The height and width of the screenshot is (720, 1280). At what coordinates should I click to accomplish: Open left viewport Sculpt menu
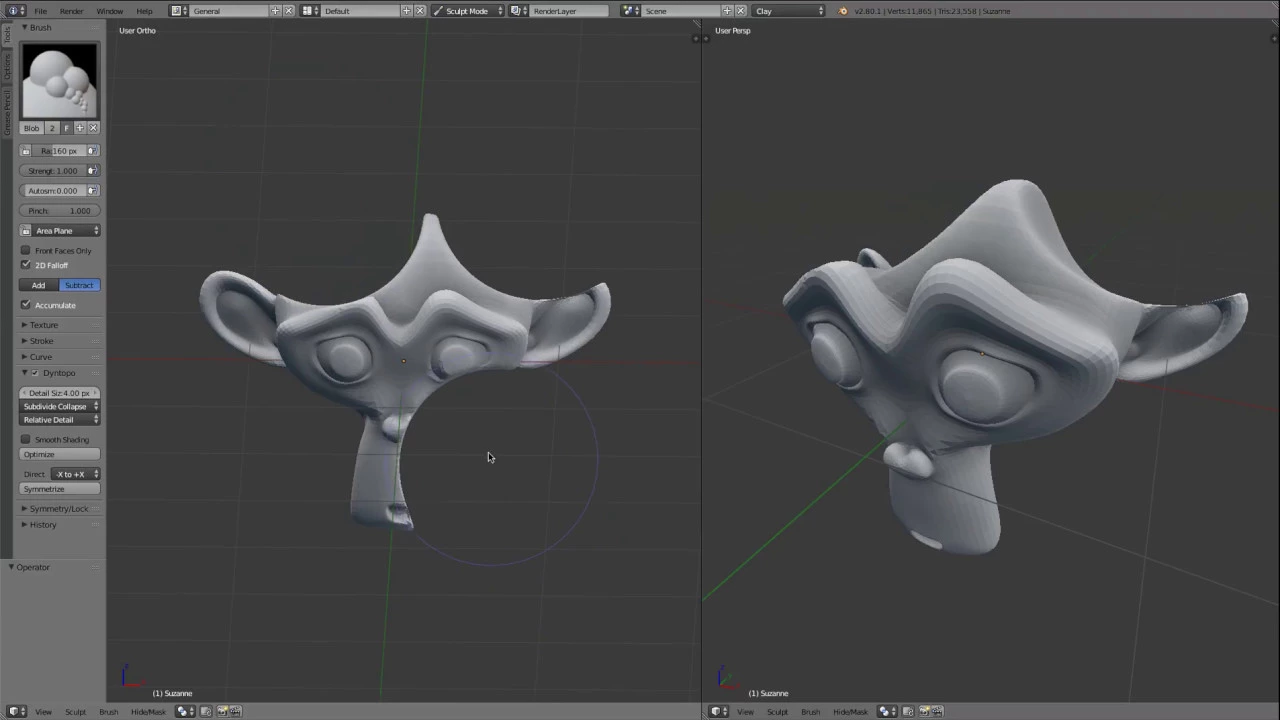pyautogui.click(x=76, y=712)
